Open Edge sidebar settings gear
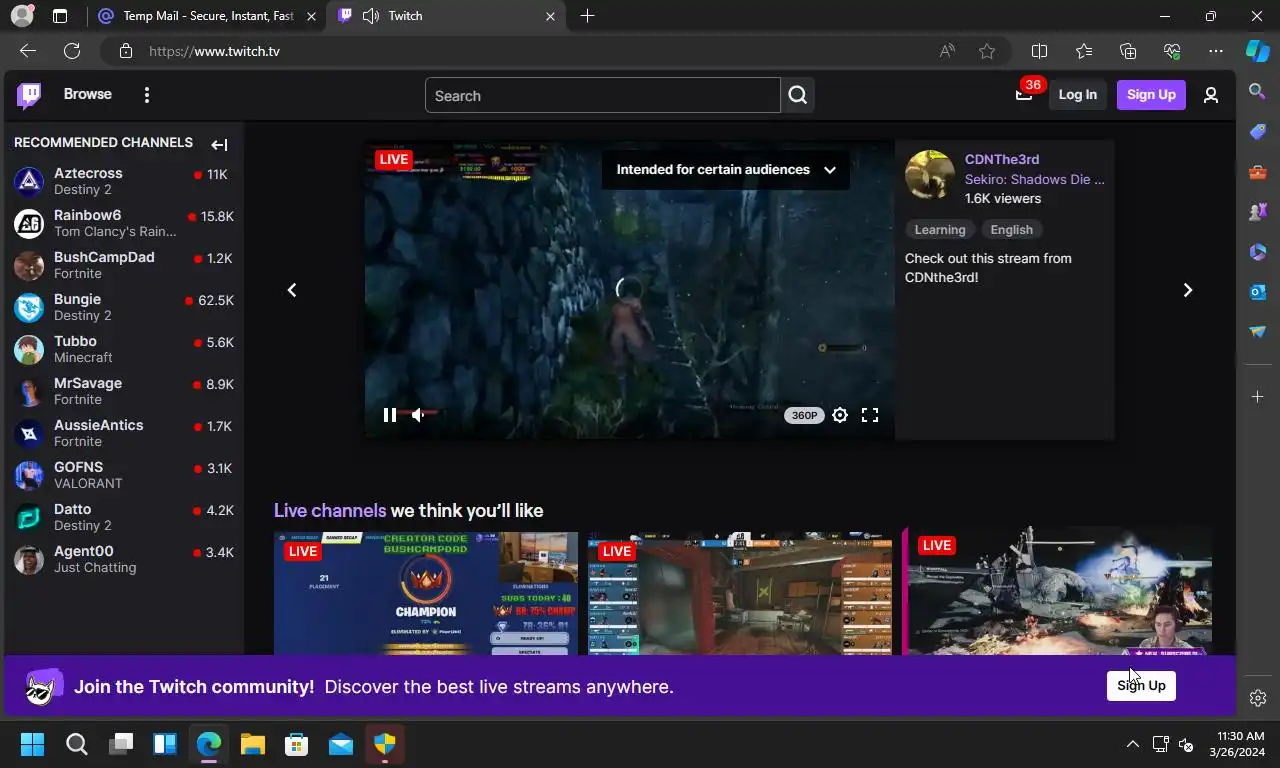 1258,698
